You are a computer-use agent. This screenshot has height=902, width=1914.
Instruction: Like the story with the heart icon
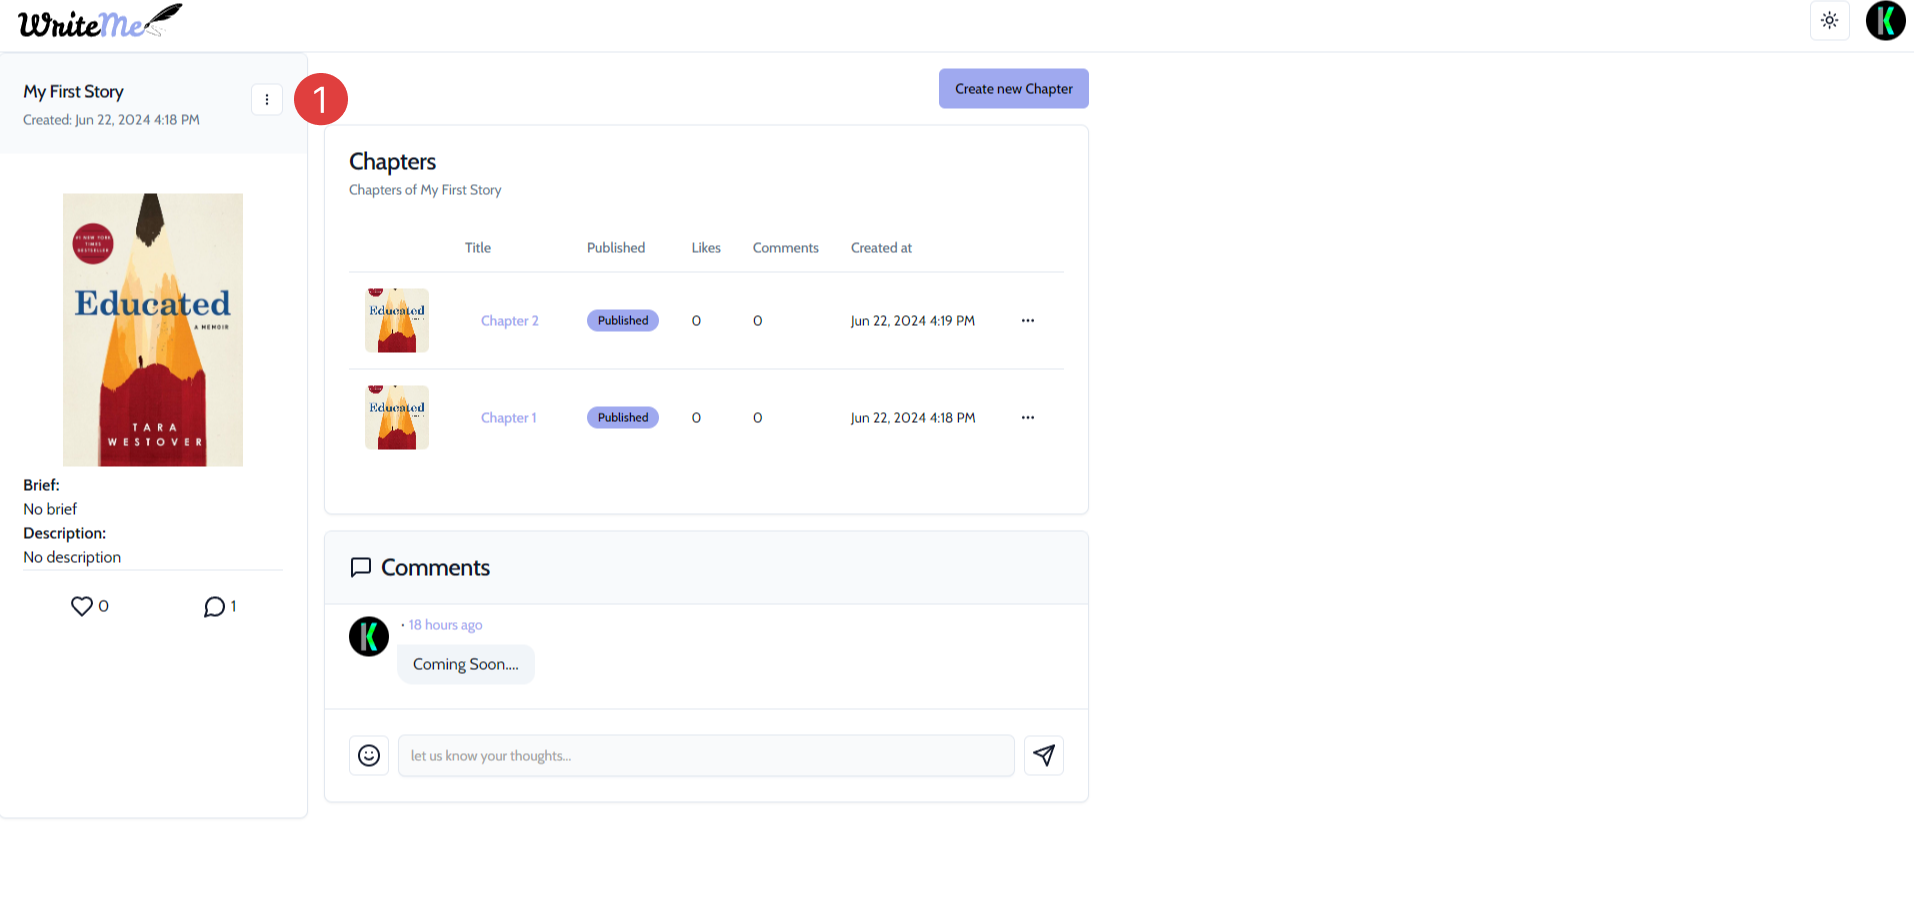[x=82, y=606]
